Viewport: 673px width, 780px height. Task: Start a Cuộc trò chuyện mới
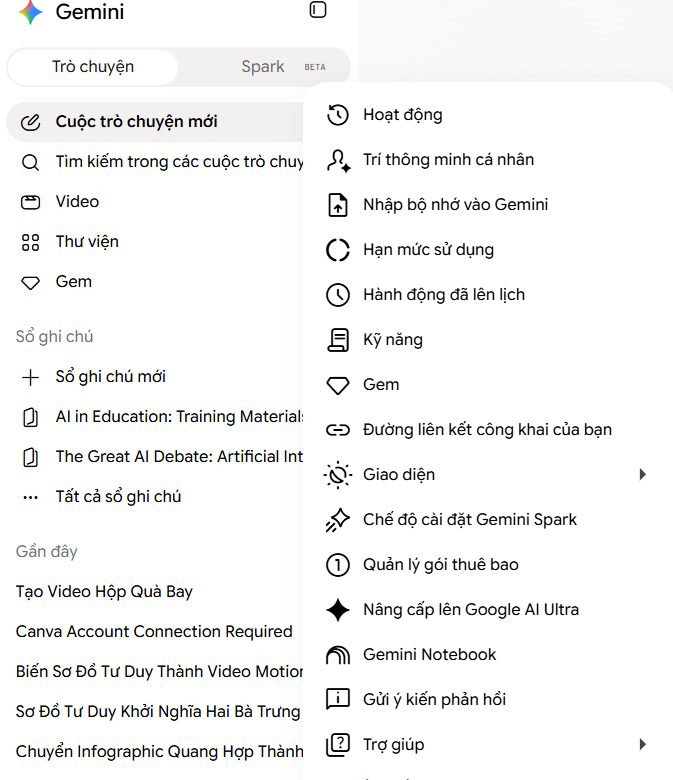pyautogui.click(x=155, y=122)
